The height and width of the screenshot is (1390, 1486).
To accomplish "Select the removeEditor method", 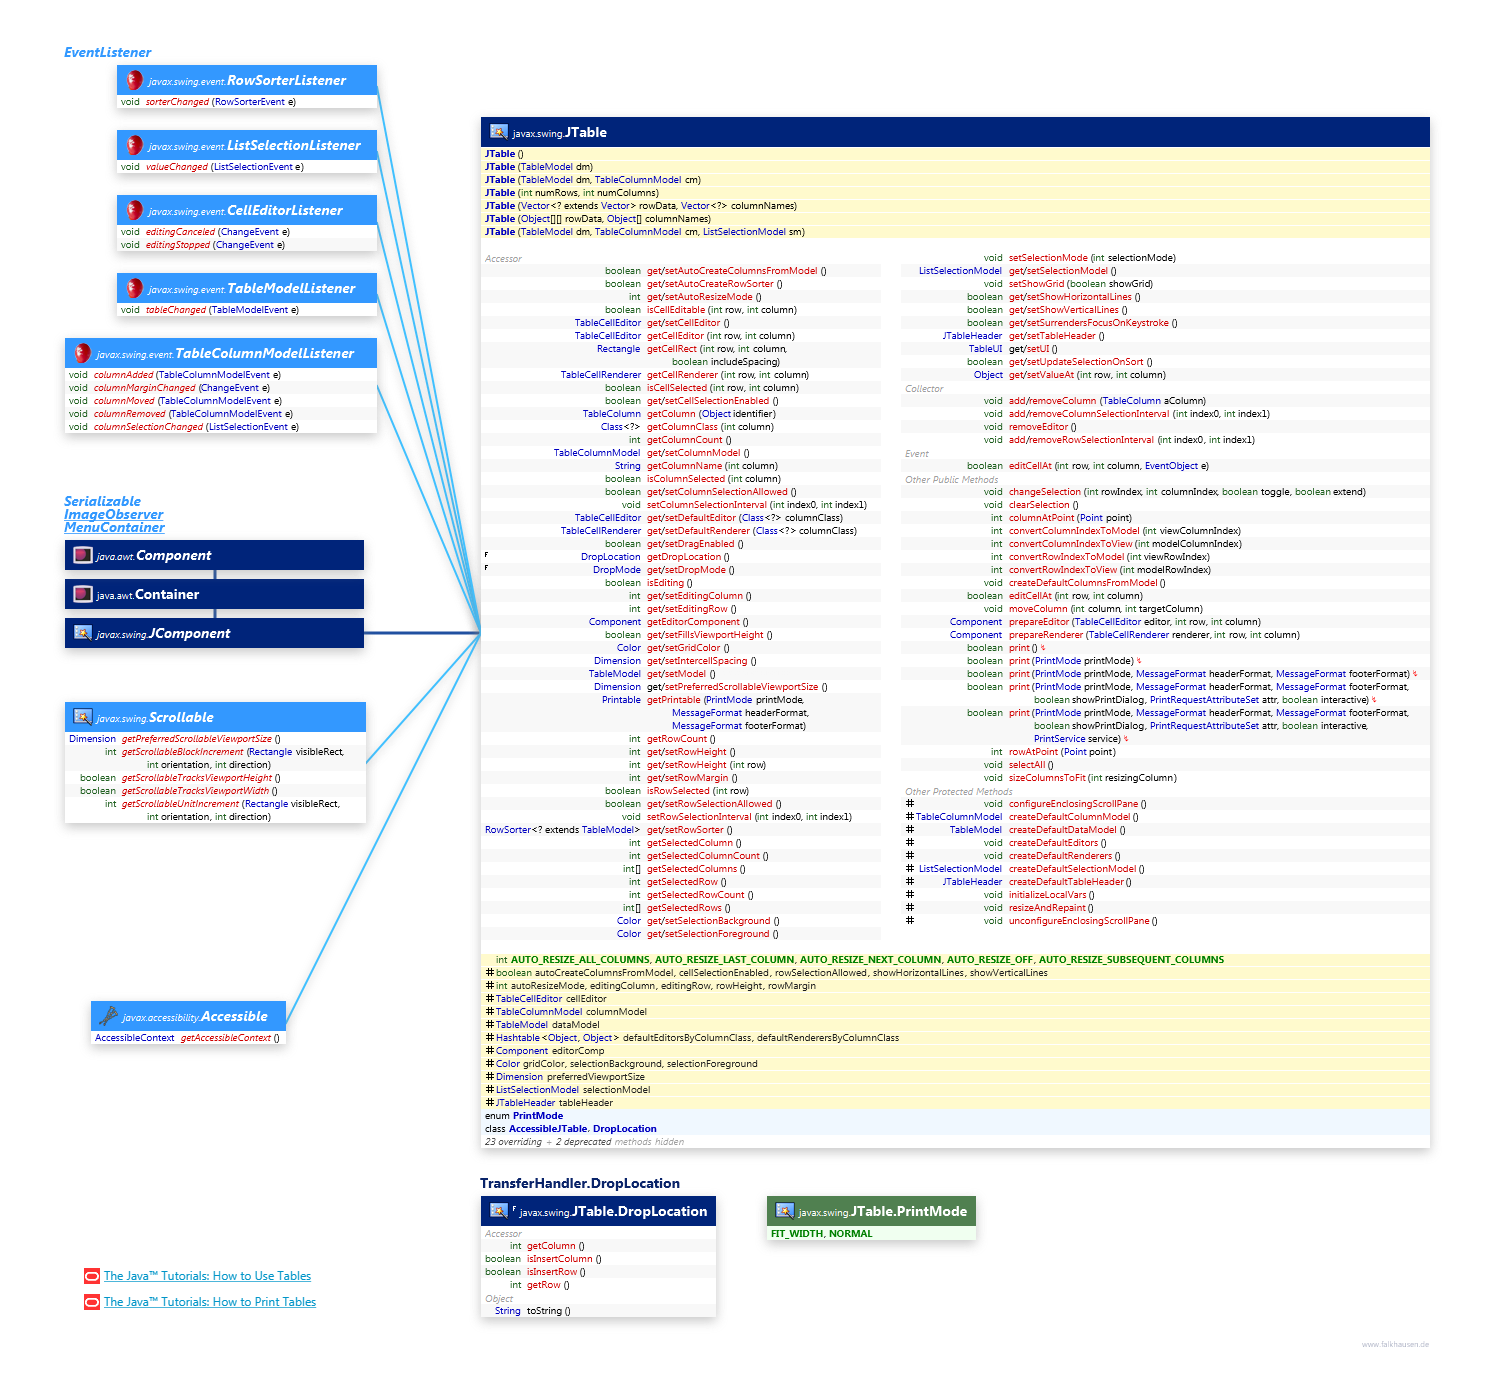I will pos(1038,427).
